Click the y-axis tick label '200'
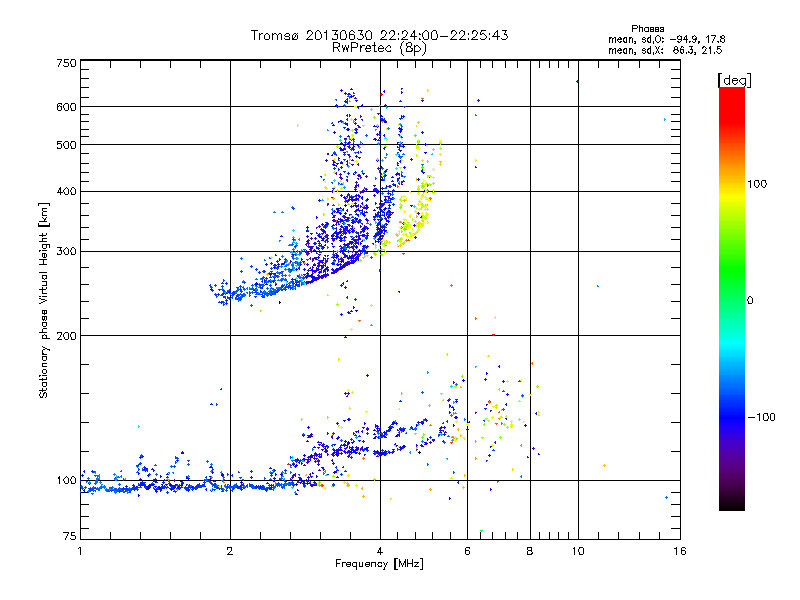This screenshot has width=800, height=600. [67, 336]
